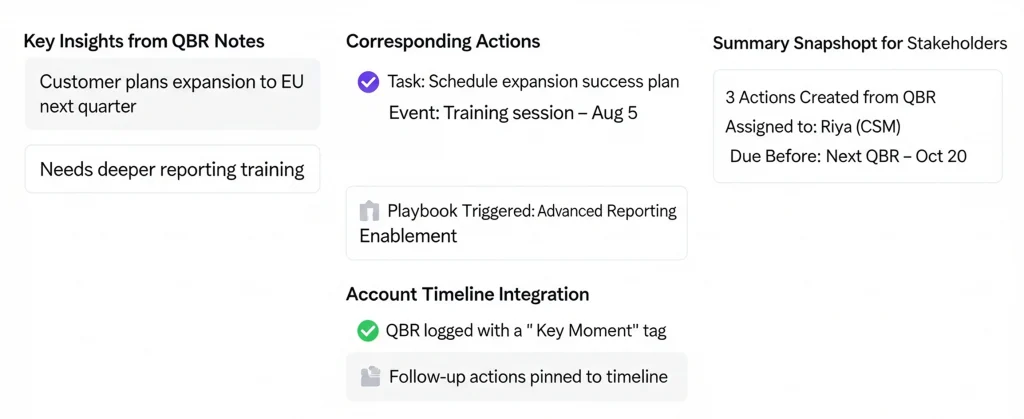Click the Summary Snapshot for Stakeholders heading
Image resolution: width=1024 pixels, height=419 pixels.
tap(859, 44)
